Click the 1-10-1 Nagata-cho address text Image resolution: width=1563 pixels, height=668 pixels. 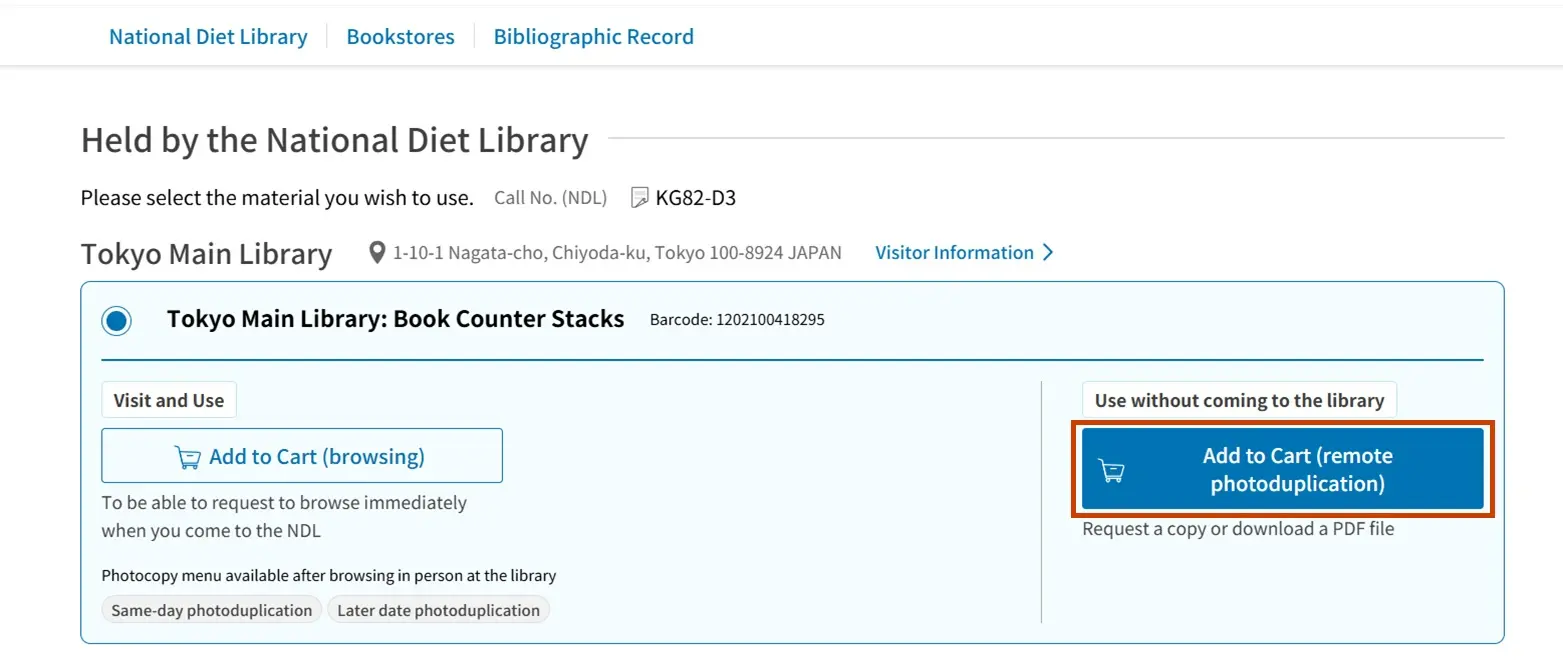click(x=617, y=253)
